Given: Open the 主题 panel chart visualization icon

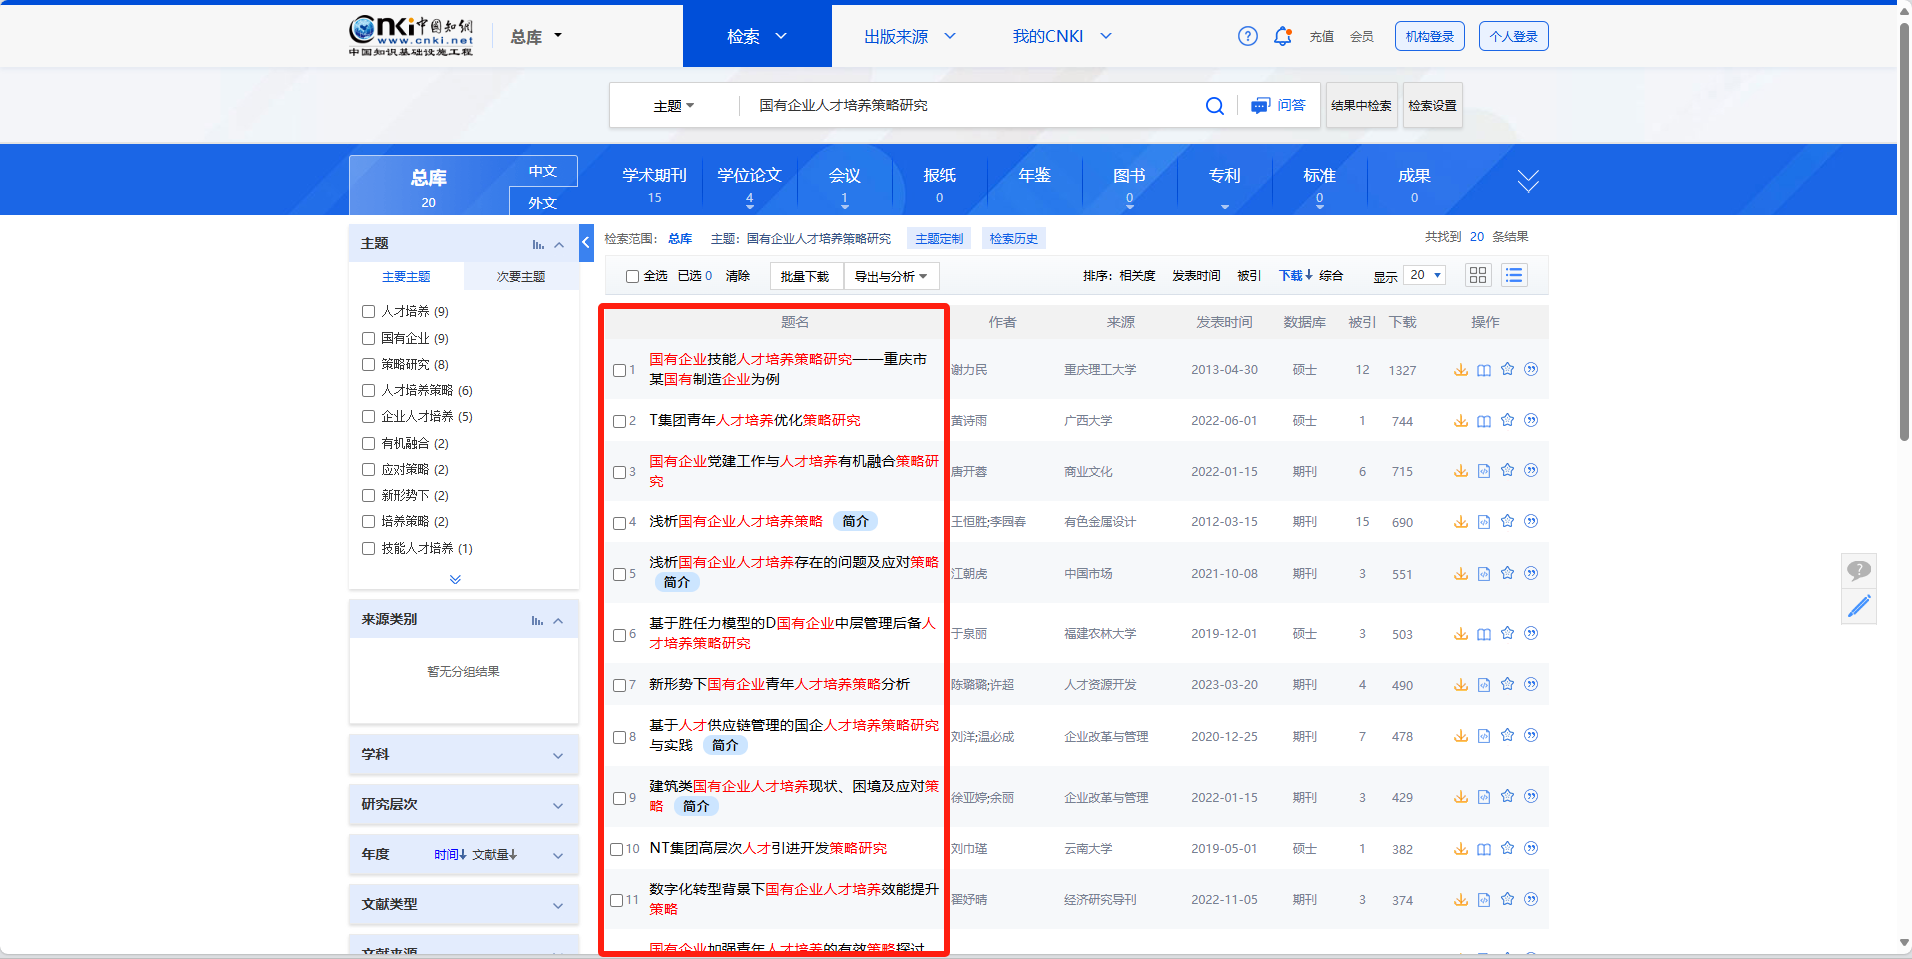Looking at the screenshot, I should point(538,245).
